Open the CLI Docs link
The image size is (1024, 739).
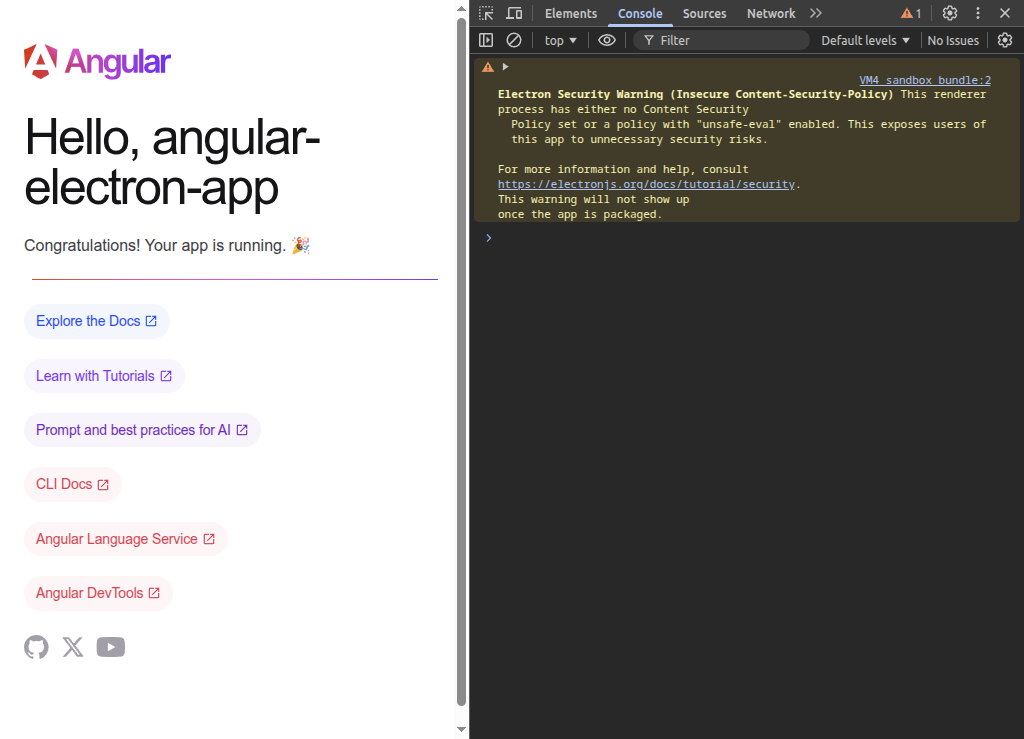pos(72,484)
